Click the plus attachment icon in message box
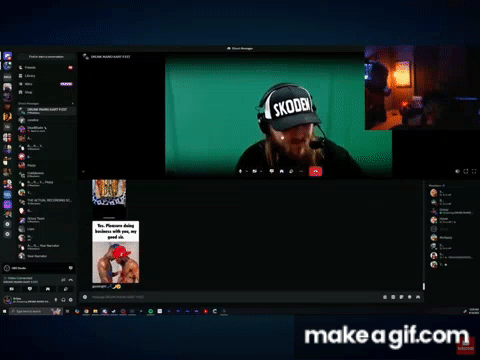This screenshot has width=480, height=360. coord(85,297)
